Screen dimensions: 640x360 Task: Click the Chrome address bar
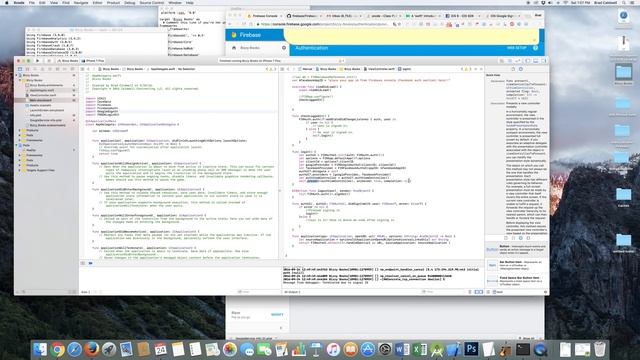tap(327, 24)
